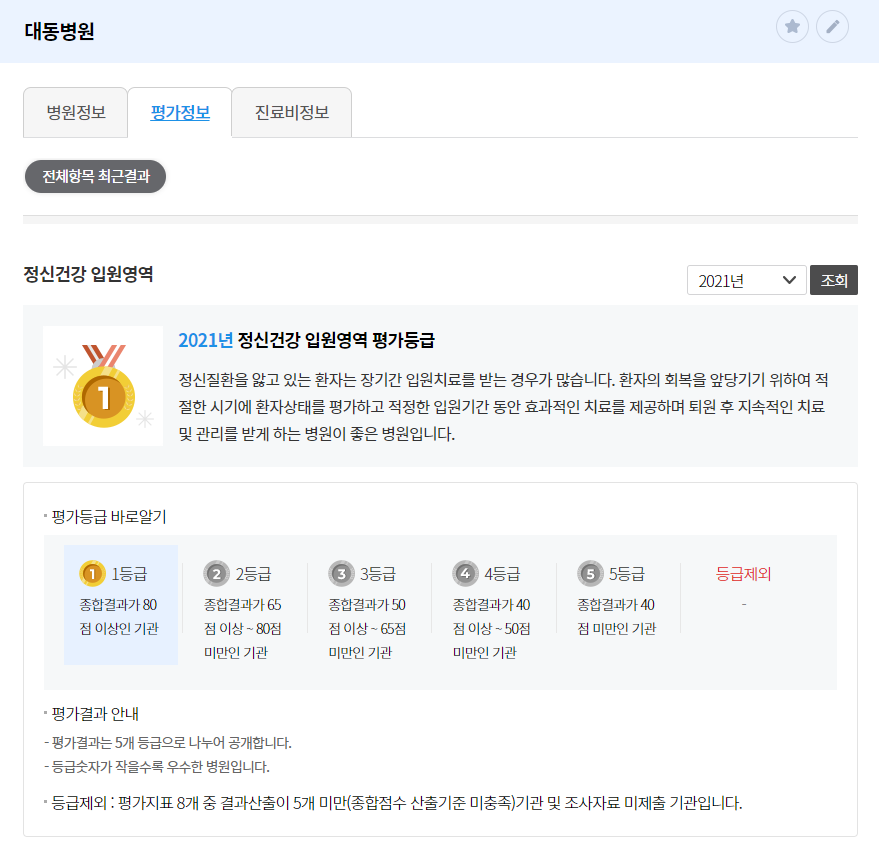
Task: Click the 5등급 gray badge icon
Action: pos(590,573)
